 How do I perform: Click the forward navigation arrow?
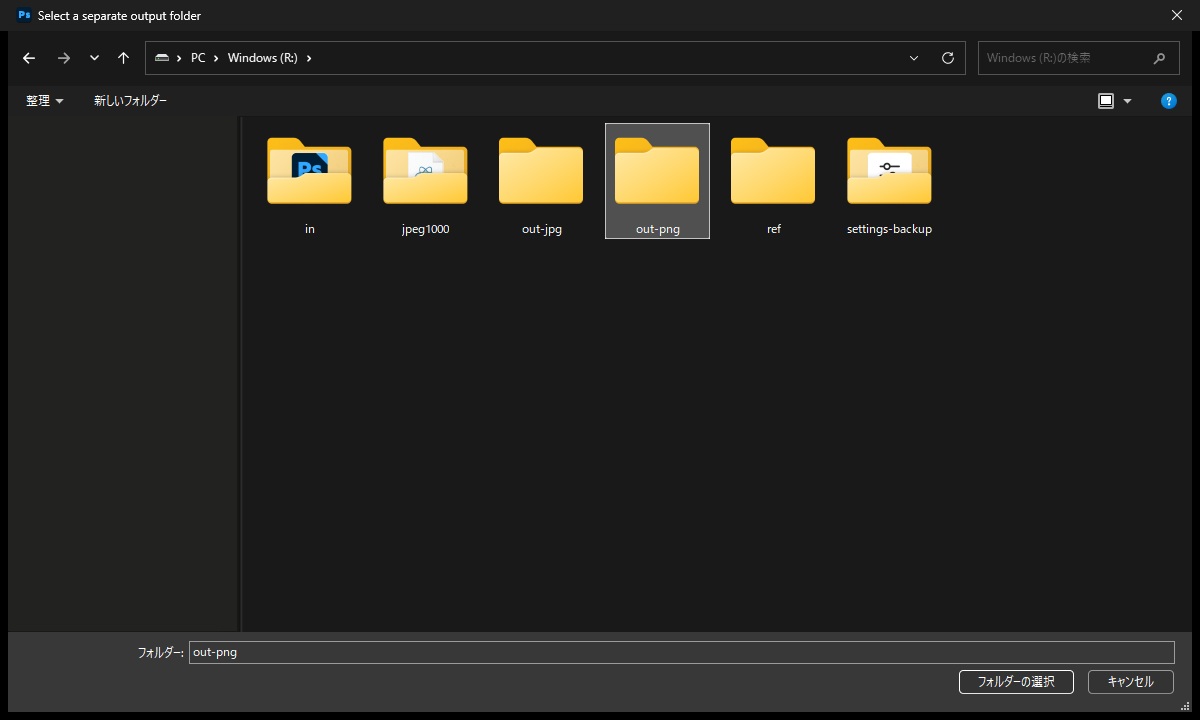point(64,58)
